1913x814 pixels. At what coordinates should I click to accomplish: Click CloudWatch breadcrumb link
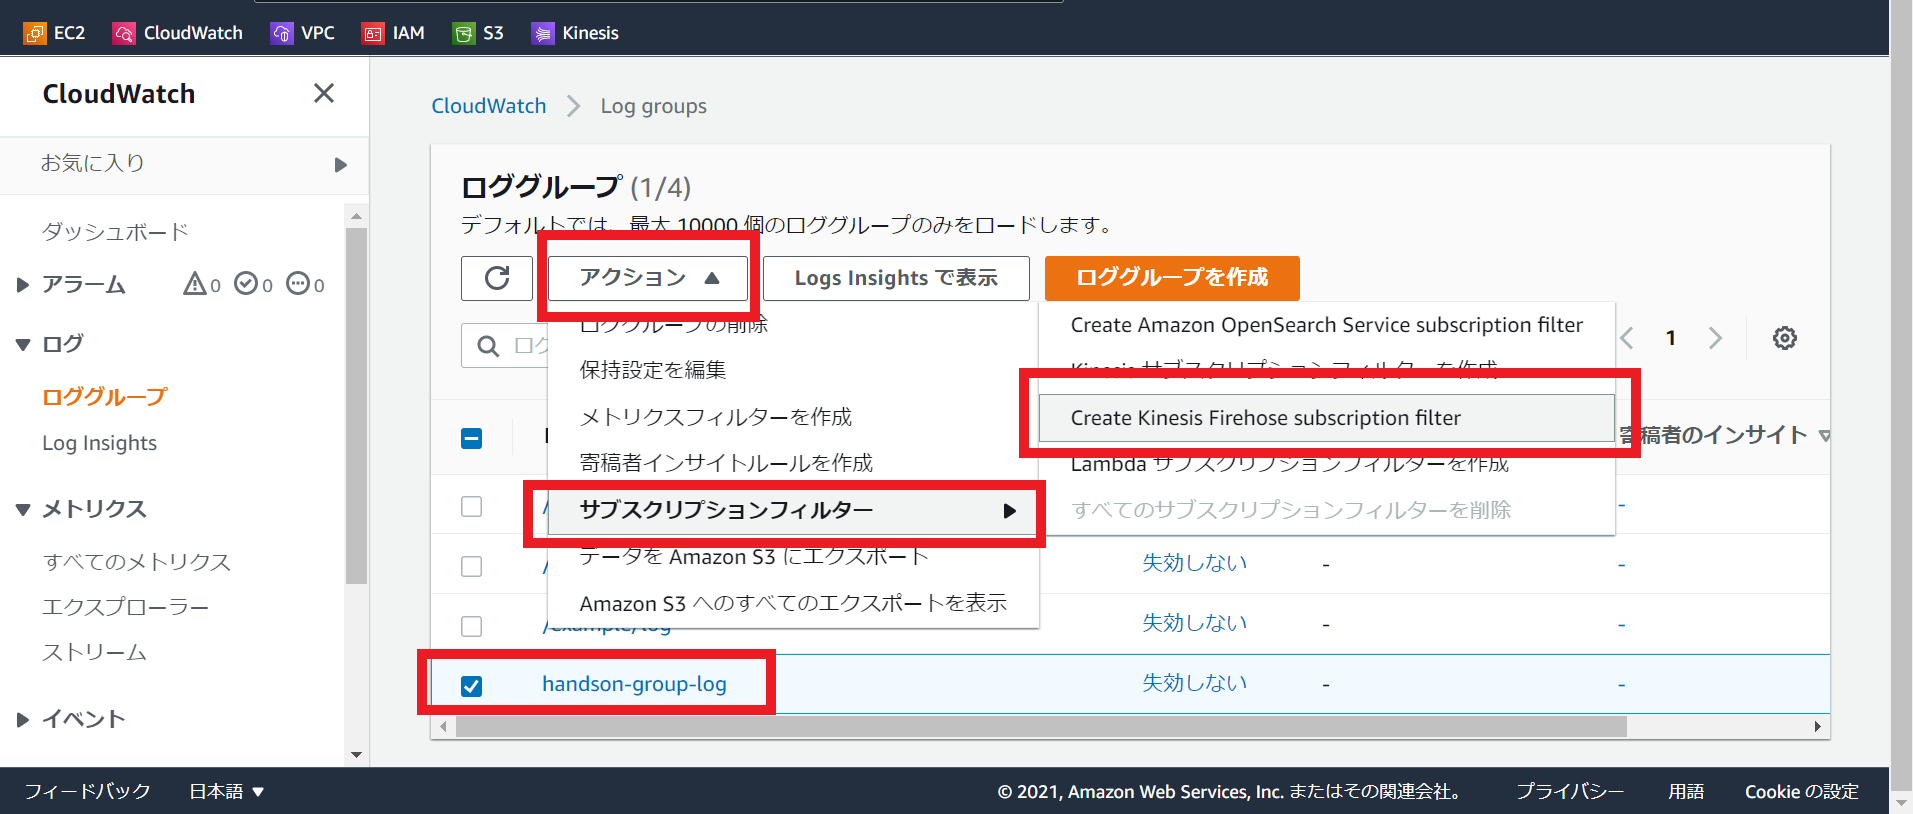489,106
